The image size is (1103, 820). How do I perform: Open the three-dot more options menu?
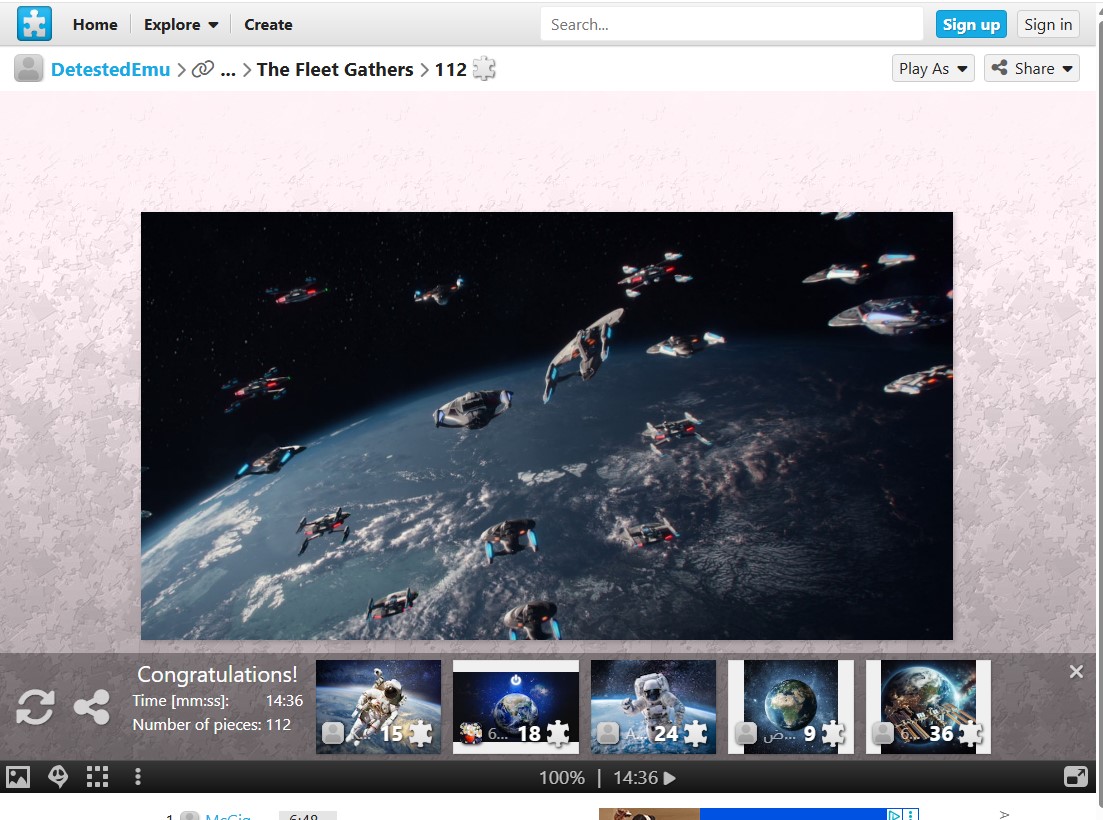pos(138,777)
